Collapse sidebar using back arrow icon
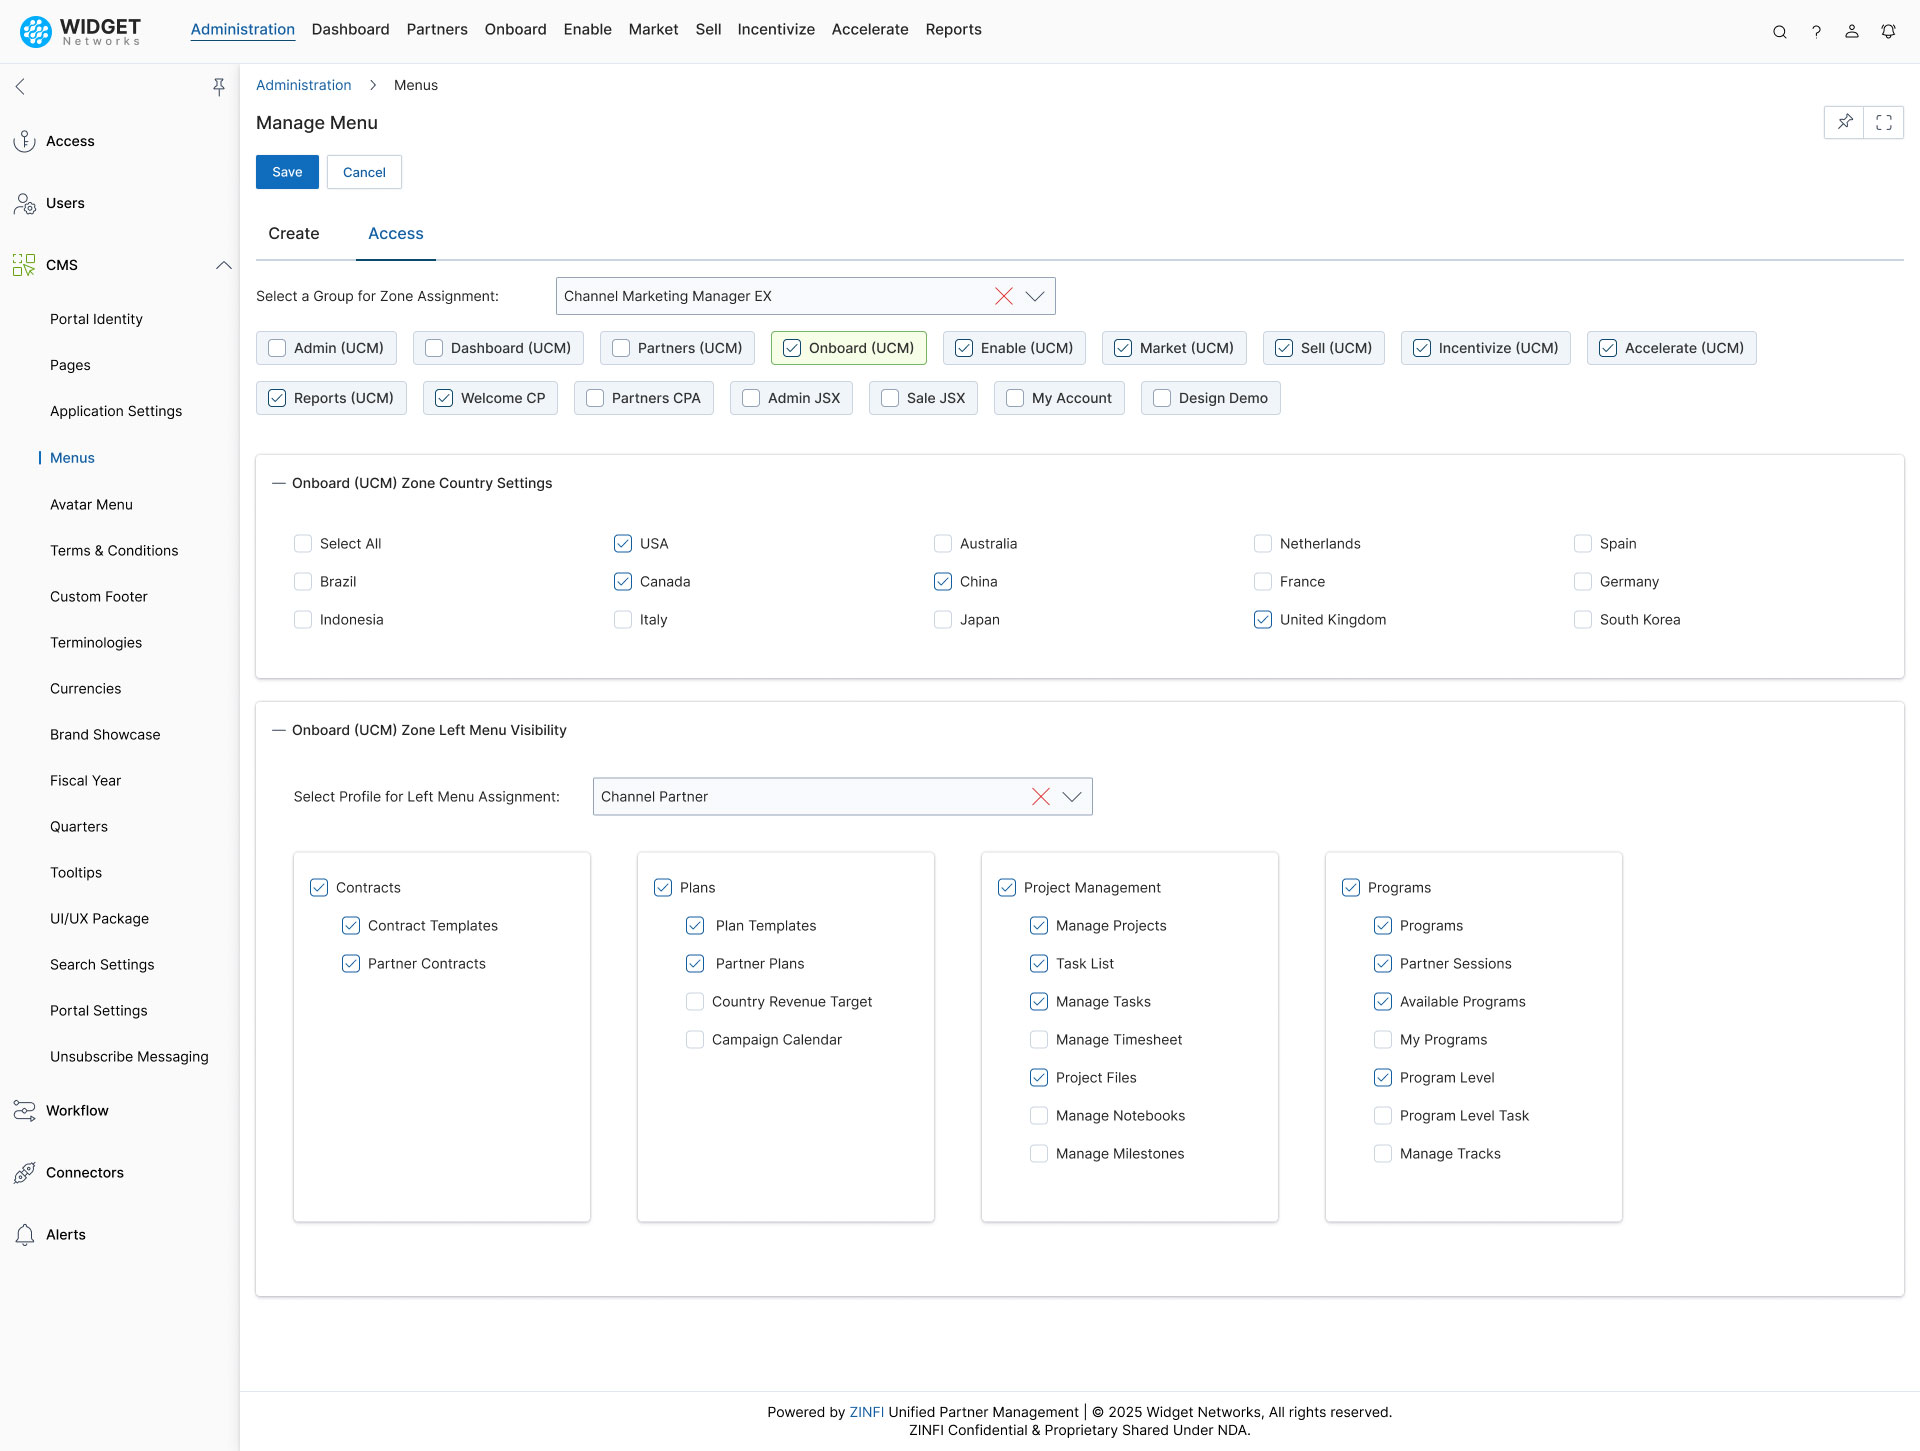Screen dimensions: 1920x1451 20,87
